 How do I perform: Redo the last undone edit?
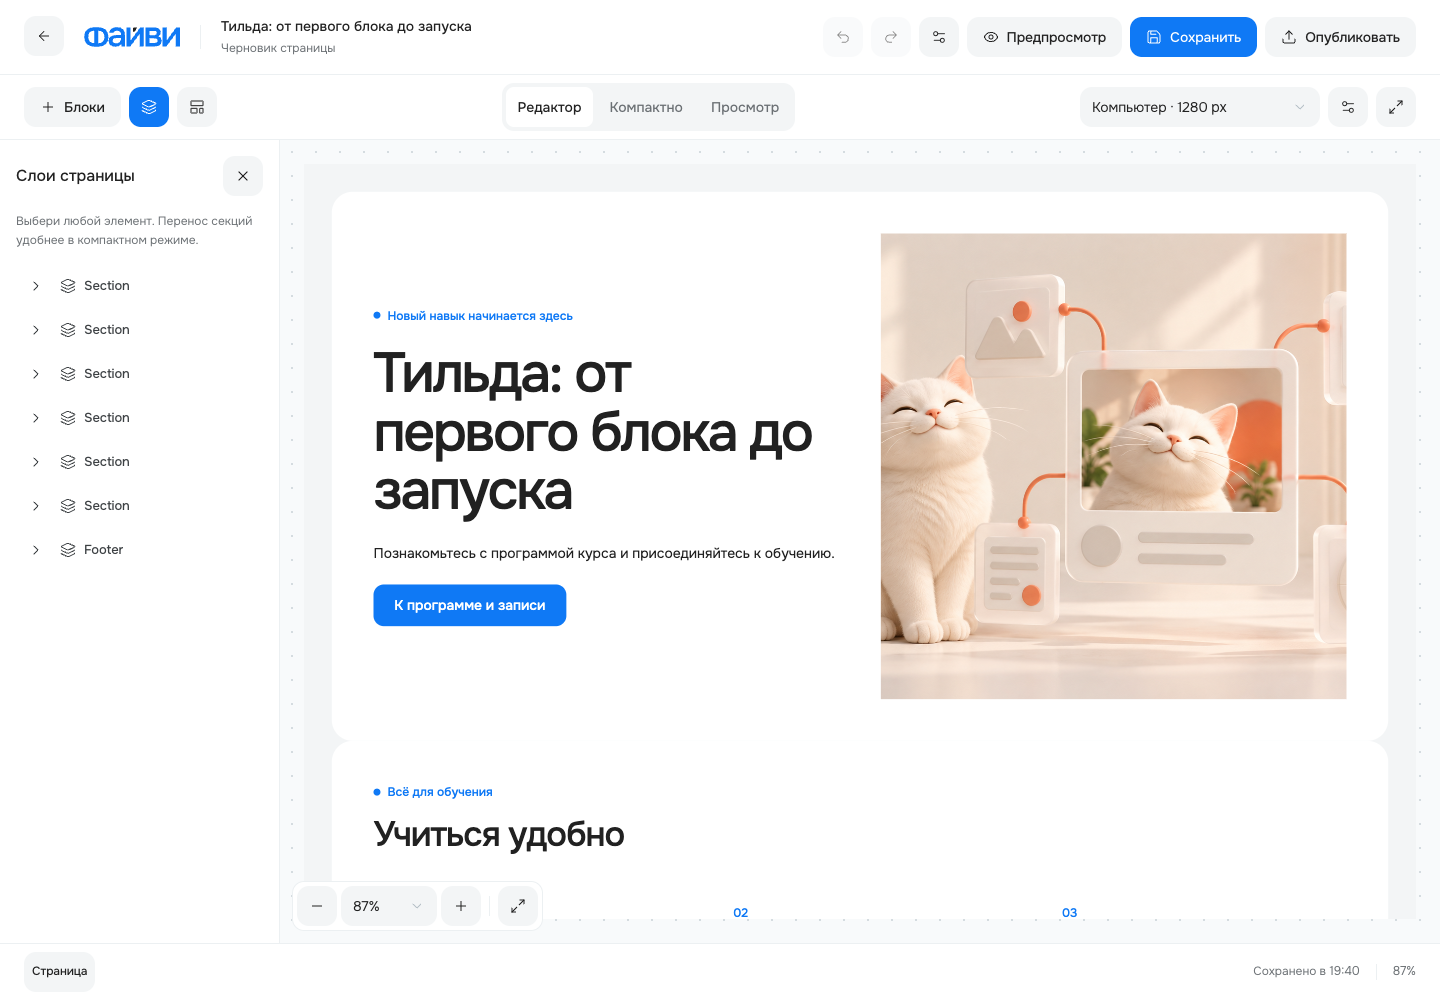pos(891,37)
